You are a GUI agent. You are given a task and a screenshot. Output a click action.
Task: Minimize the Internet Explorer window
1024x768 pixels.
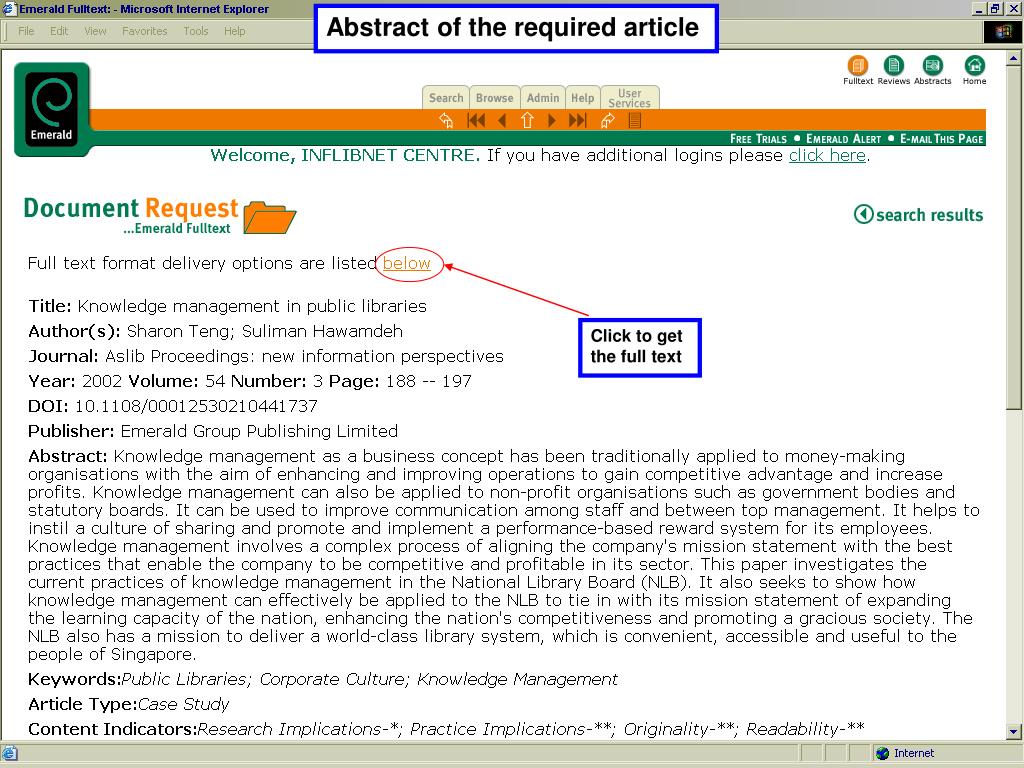[x=979, y=9]
